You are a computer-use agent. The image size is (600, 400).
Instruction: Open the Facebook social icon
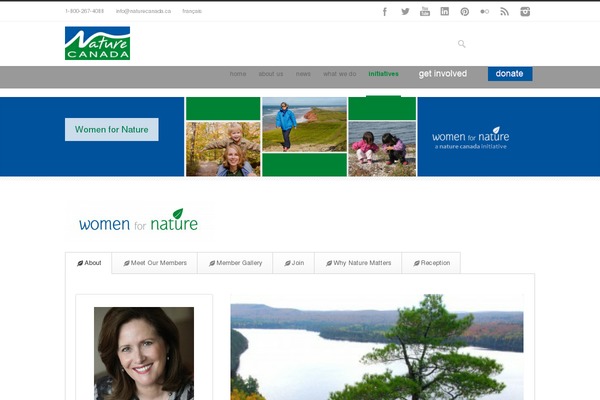[x=385, y=12]
